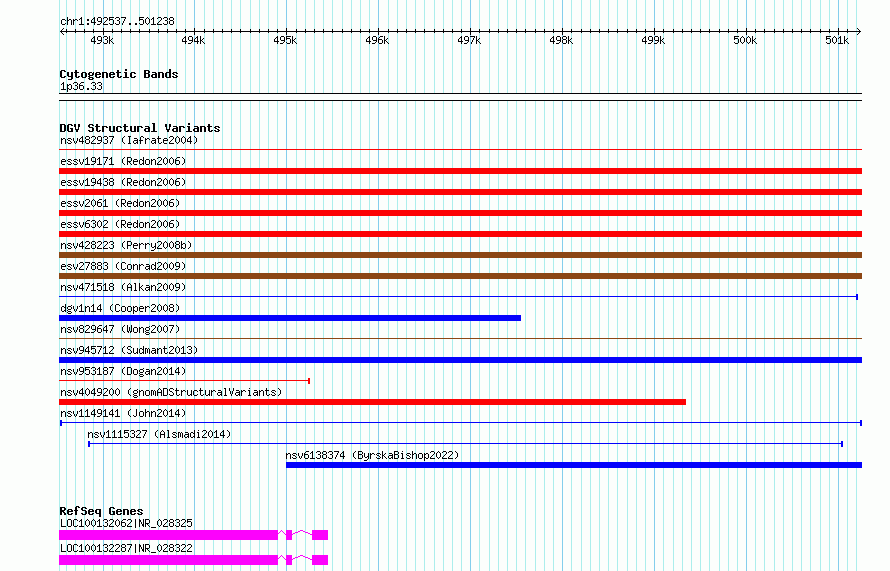Click the 500k ruler mark
Viewport: 890px width, 571px height.
tap(745, 40)
